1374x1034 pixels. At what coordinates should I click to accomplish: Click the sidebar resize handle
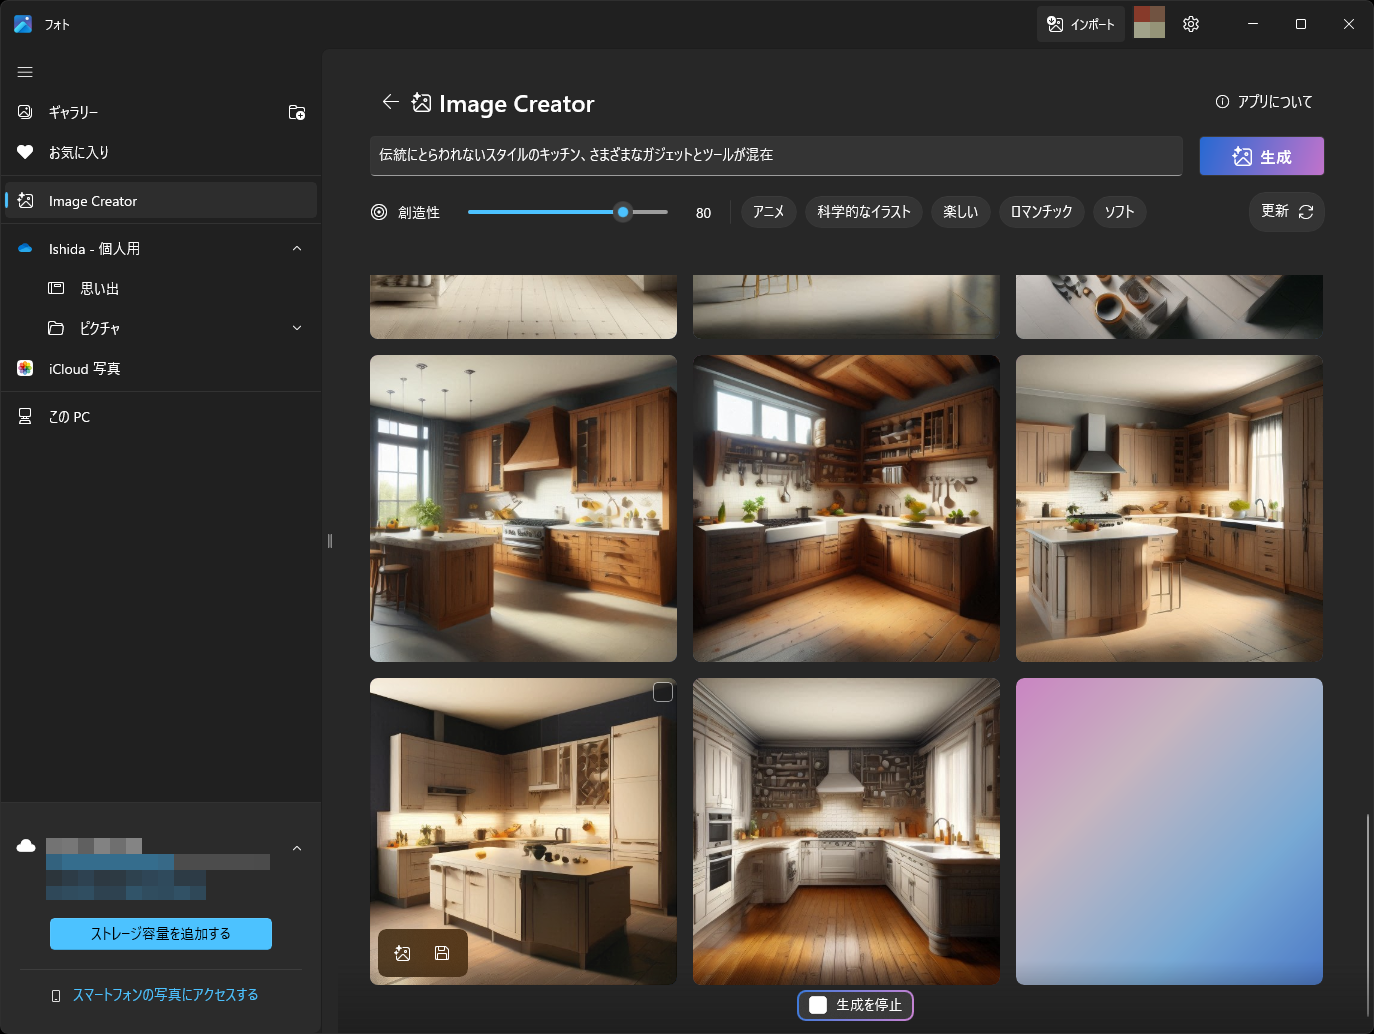pos(329,541)
